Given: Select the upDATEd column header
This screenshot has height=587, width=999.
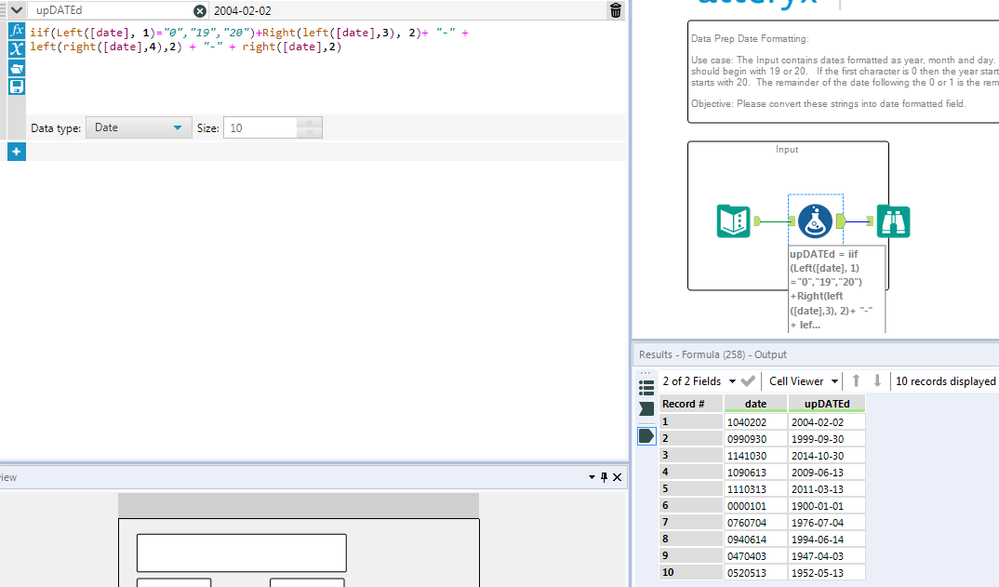Looking at the screenshot, I should pos(826,403).
